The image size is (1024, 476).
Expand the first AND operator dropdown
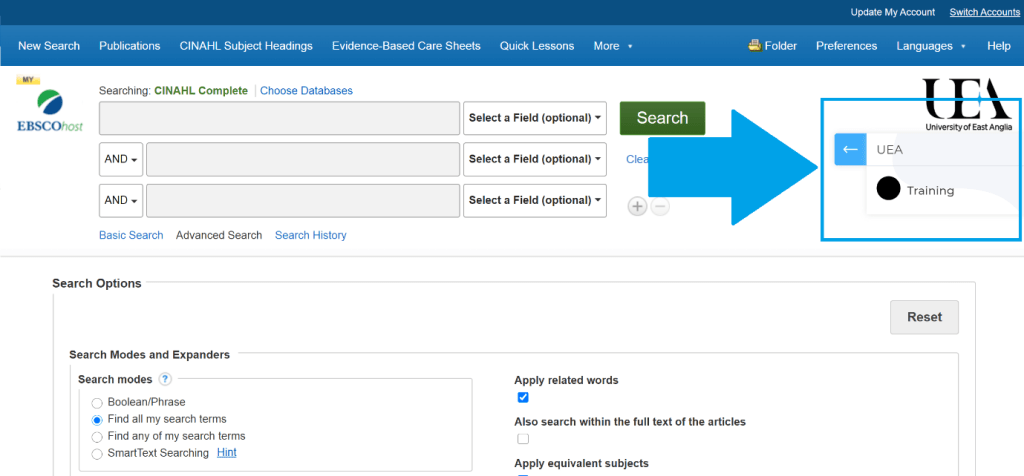(x=121, y=159)
